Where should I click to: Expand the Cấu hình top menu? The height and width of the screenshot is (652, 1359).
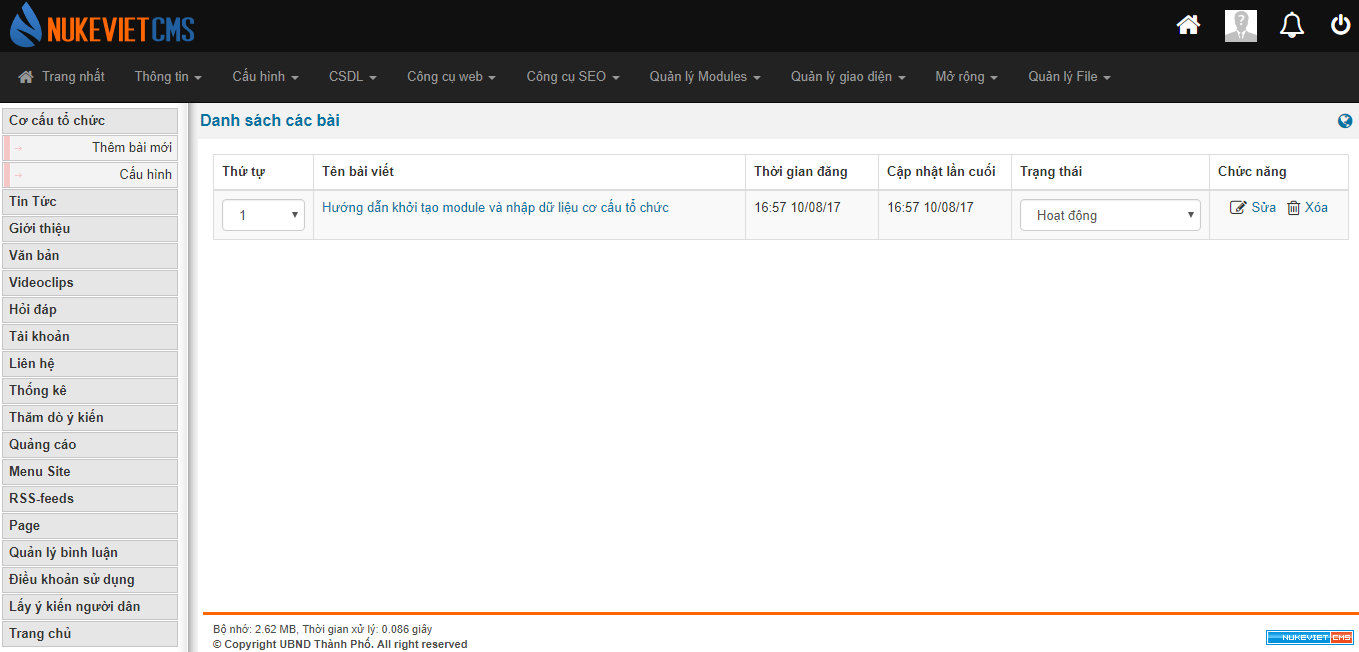pos(265,77)
